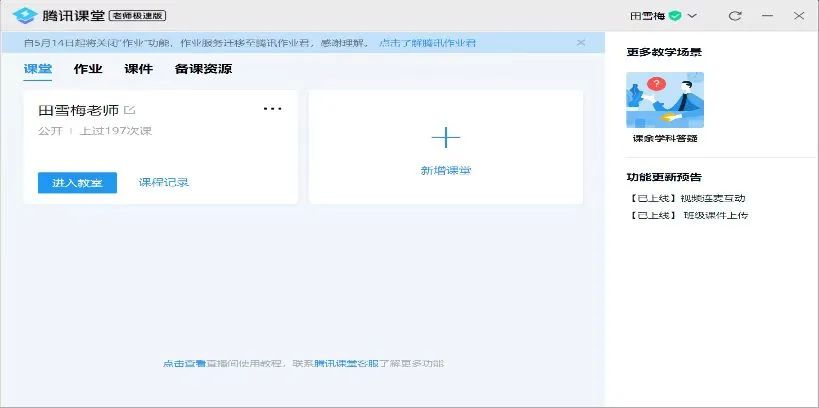Screen dimensions: 819x408
Task: Switch to the 课件 tab
Action: pyautogui.click(x=138, y=69)
